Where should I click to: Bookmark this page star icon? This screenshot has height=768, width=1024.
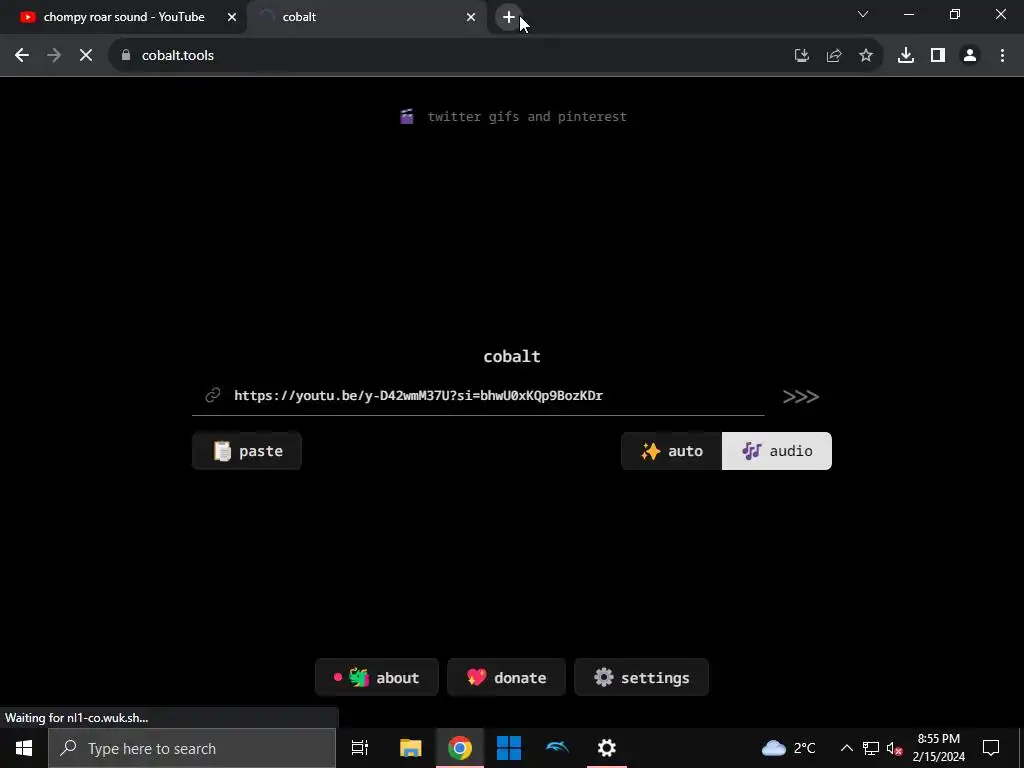pyautogui.click(x=866, y=56)
